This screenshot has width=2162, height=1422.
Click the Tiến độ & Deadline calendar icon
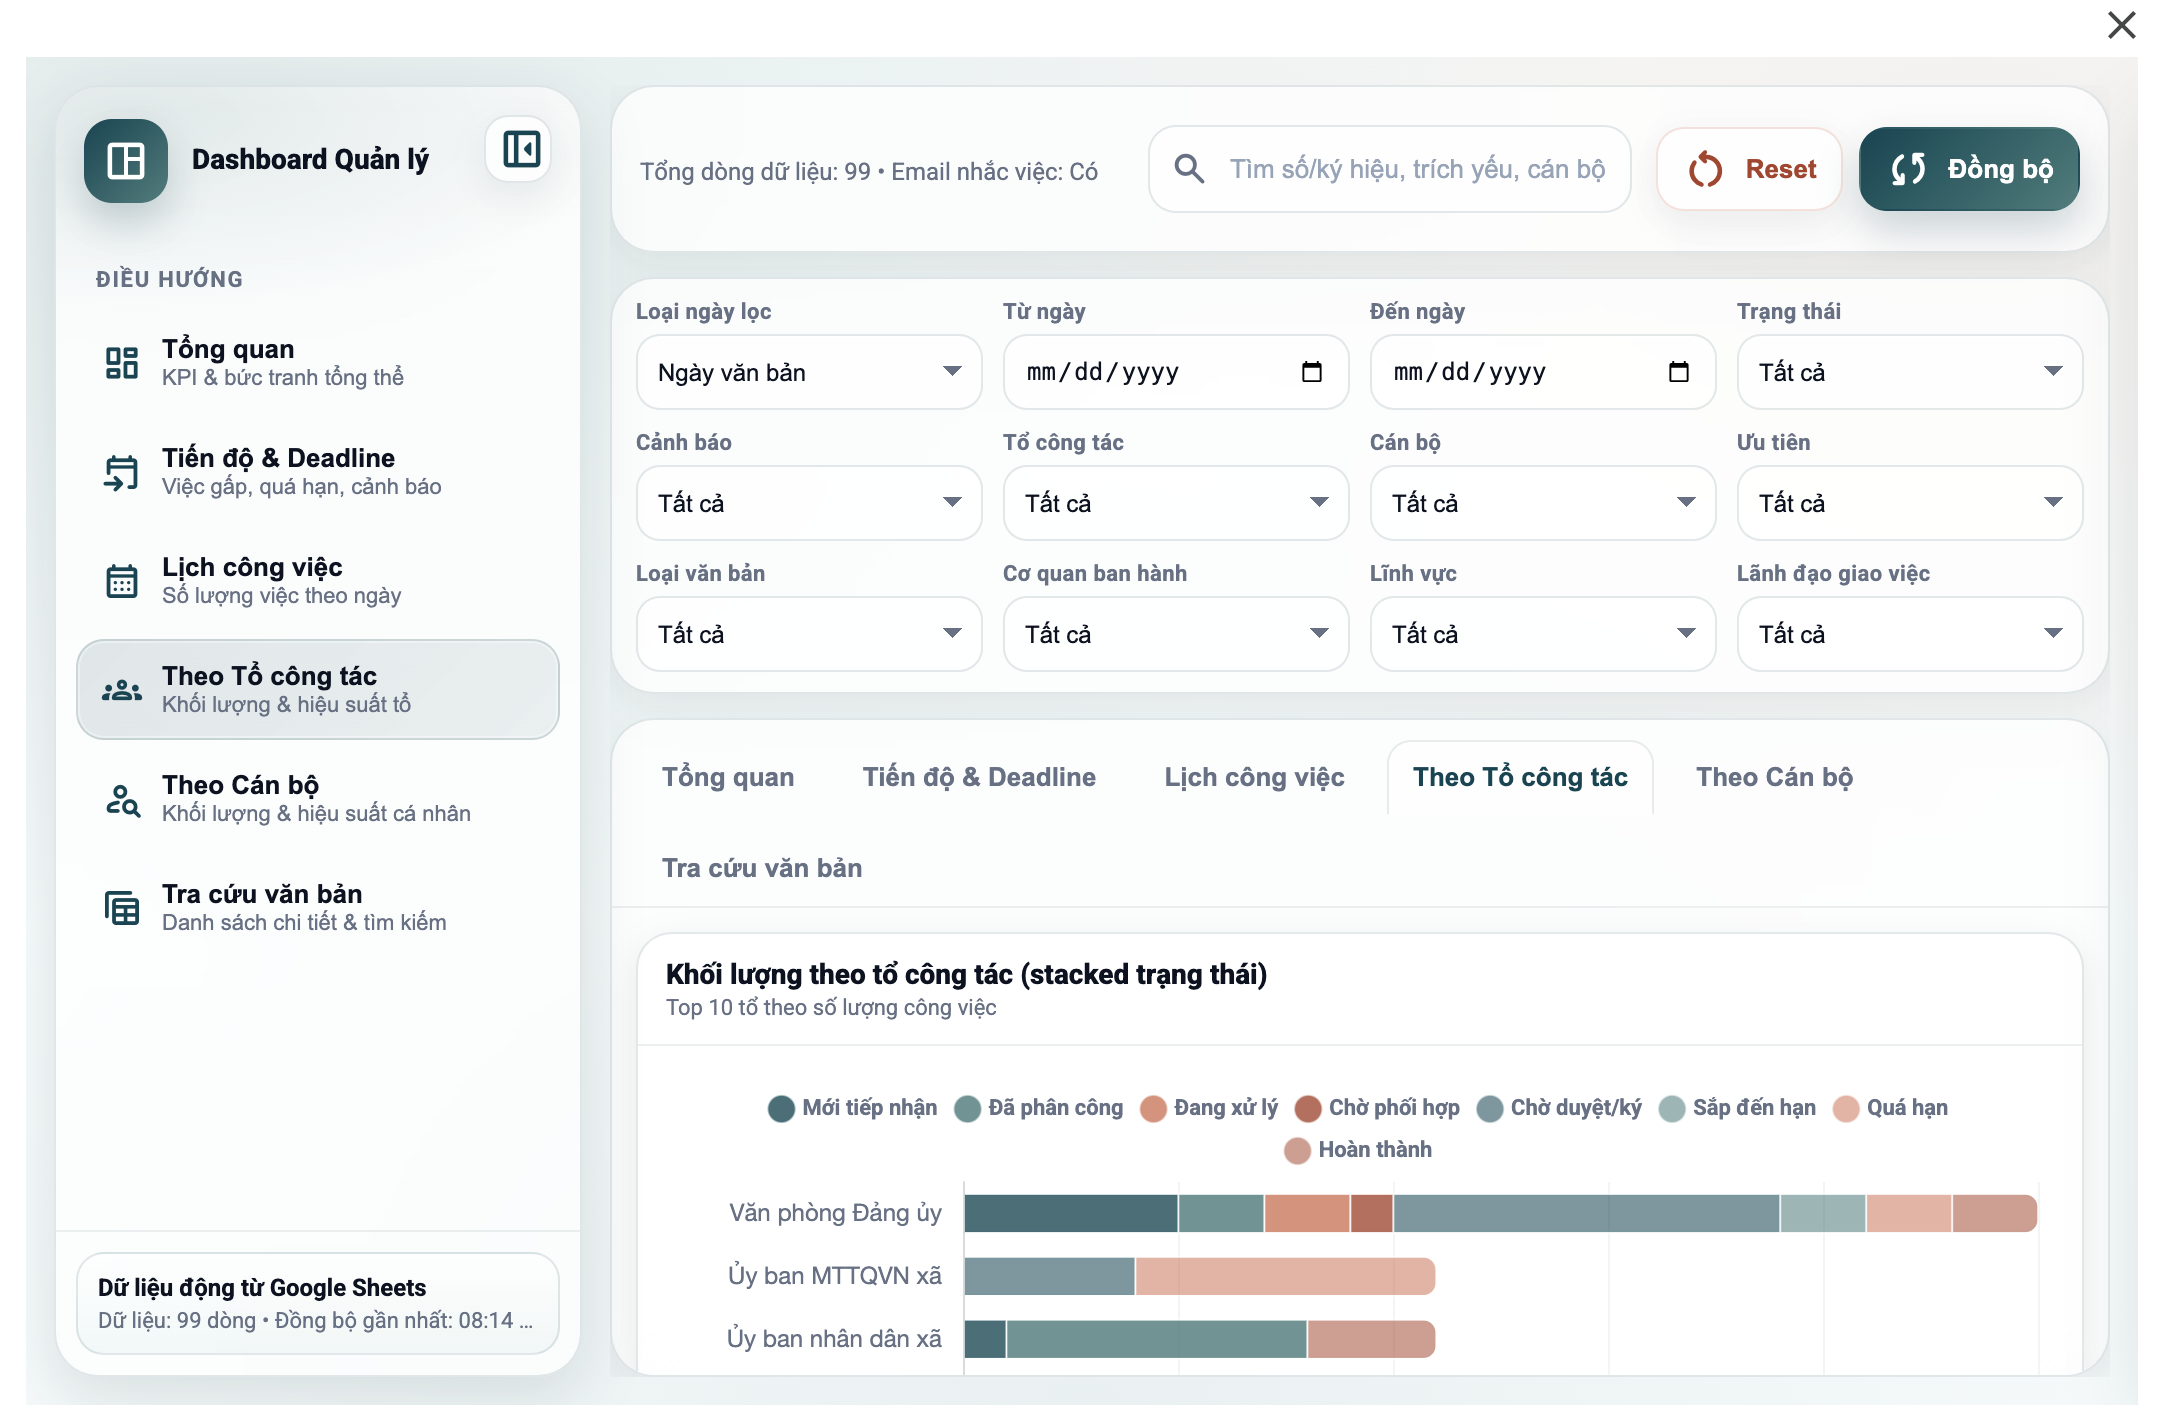(x=122, y=472)
